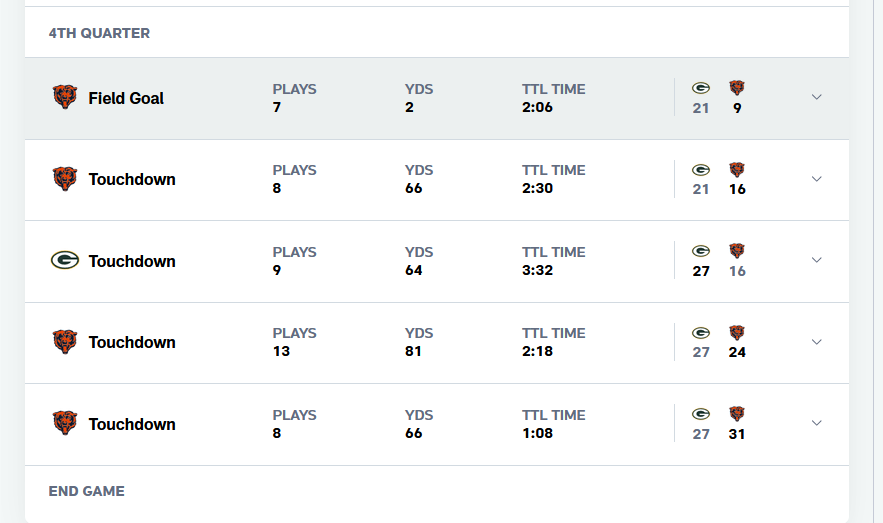This screenshot has height=523, width=883.
Task: Expand the 13-play touchdown drive chevron
Action: pos(817,342)
